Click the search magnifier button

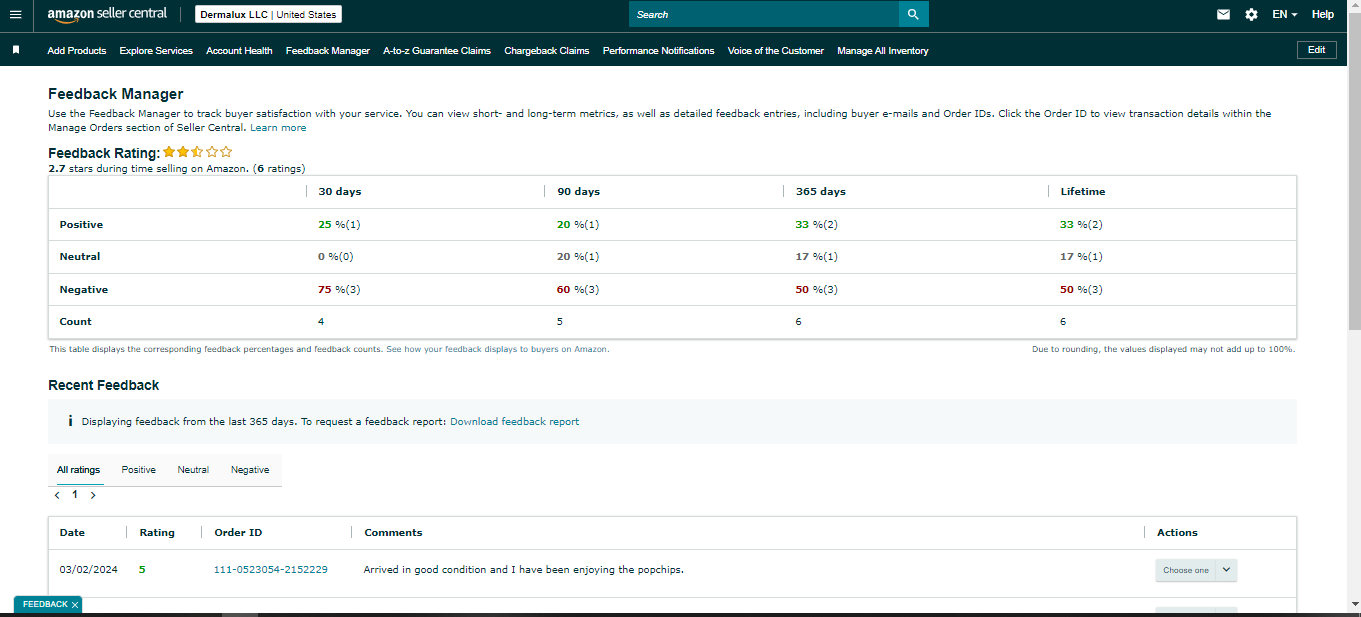913,14
